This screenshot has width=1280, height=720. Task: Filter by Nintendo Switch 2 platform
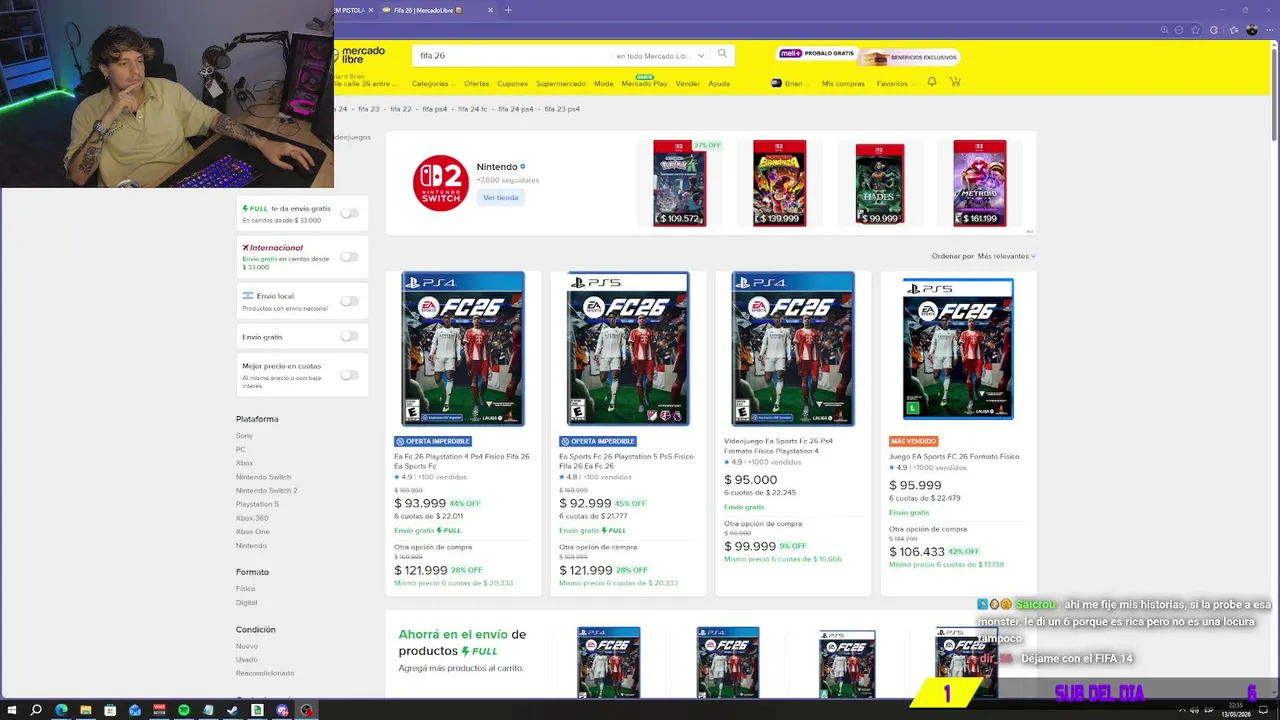266,491
